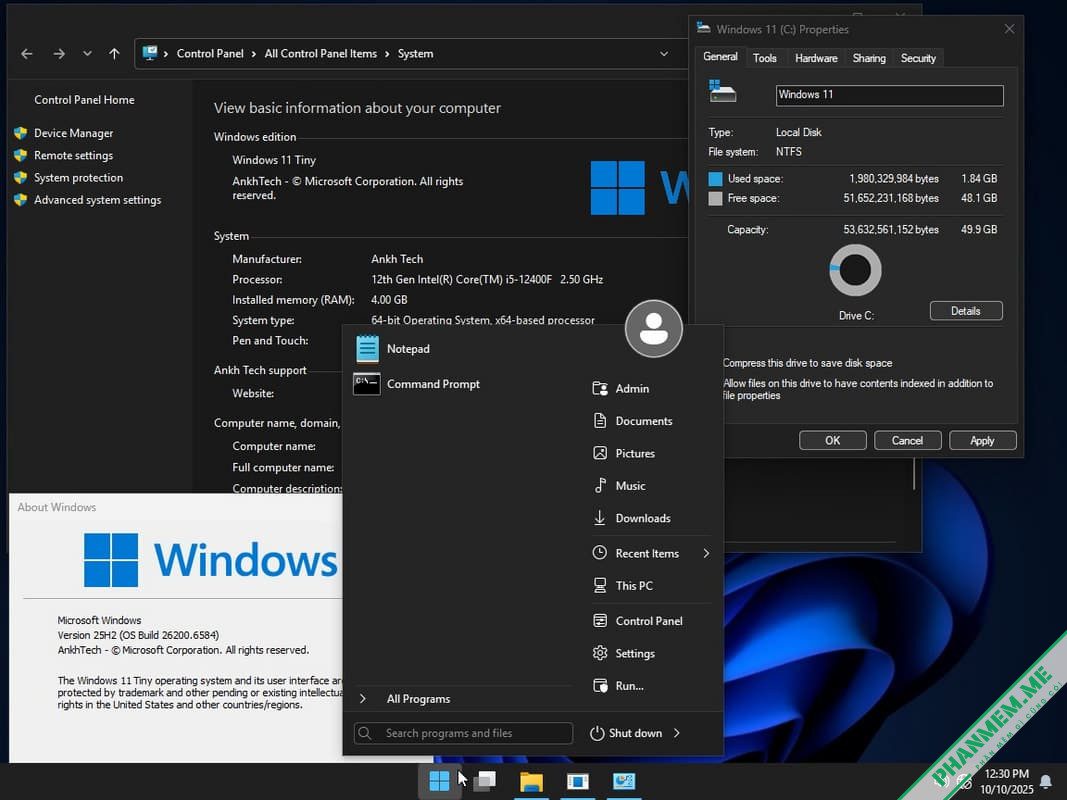Open Task View on the taskbar

coord(486,781)
